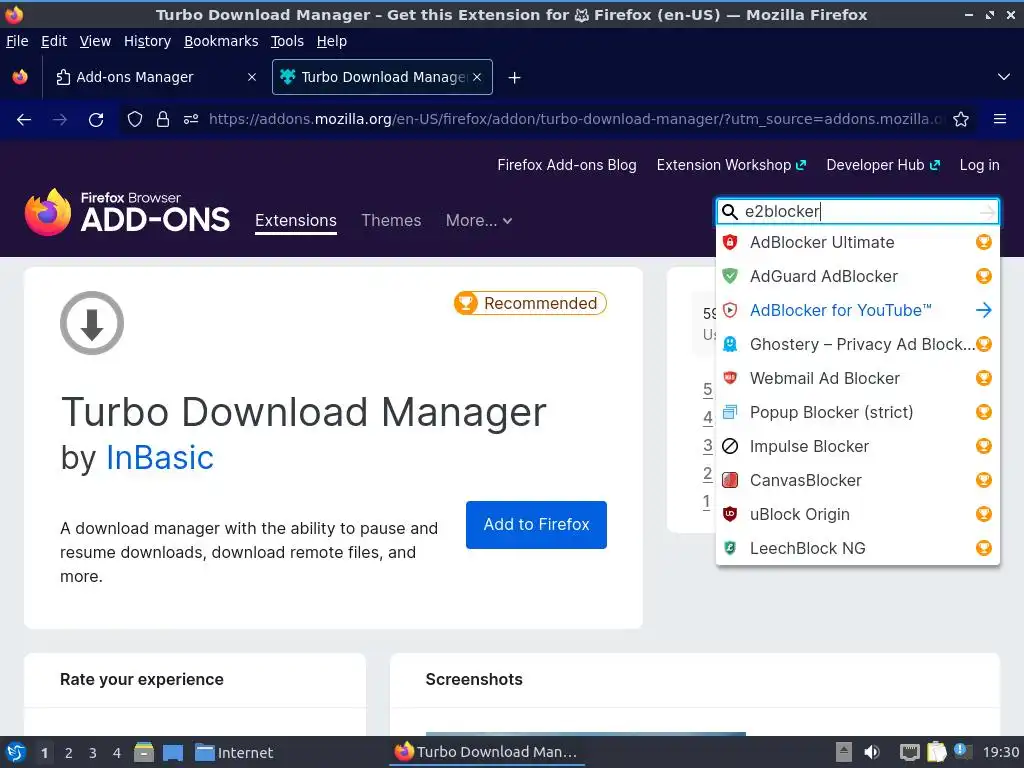This screenshot has height=768, width=1024.
Task: Switch to the Add-ons Manager tab
Action: coord(155,77)
